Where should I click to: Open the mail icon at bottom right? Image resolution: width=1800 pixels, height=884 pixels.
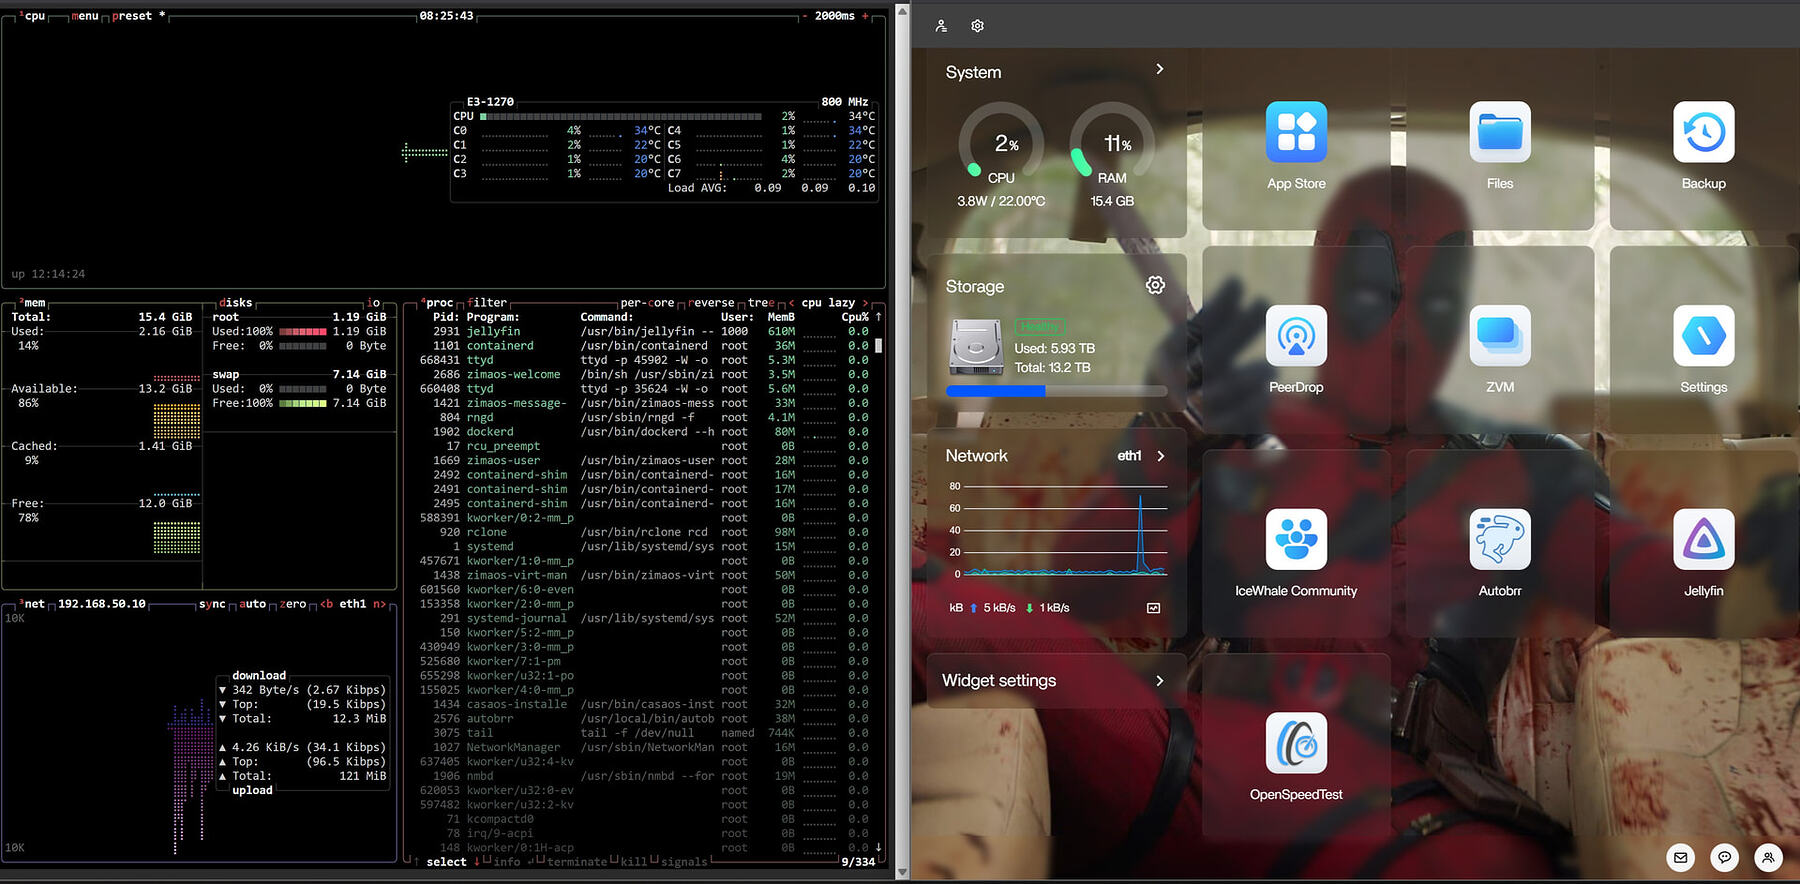click(1681, 857)
